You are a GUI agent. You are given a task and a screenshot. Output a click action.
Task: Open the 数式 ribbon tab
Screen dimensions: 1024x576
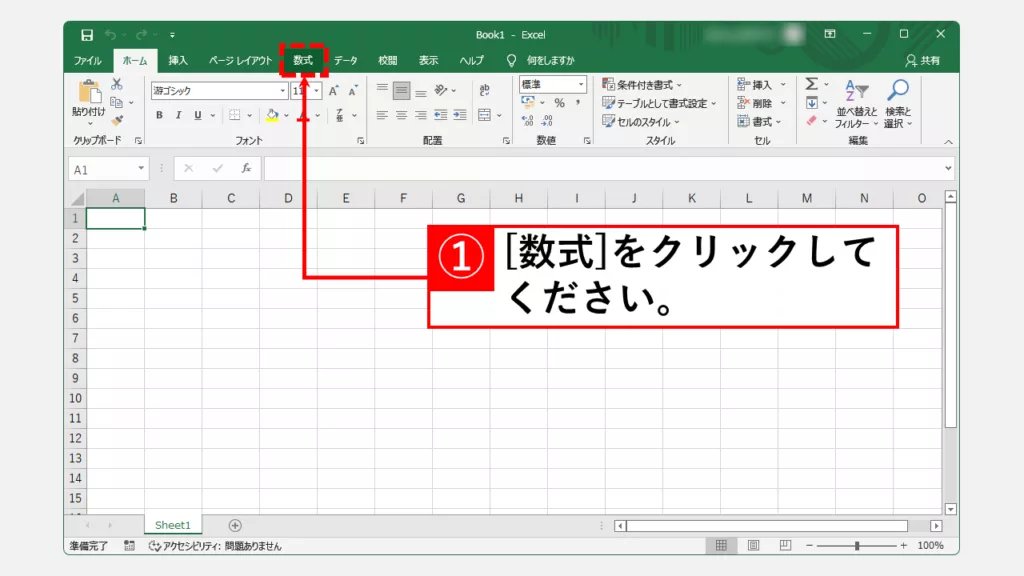point(303,60)
